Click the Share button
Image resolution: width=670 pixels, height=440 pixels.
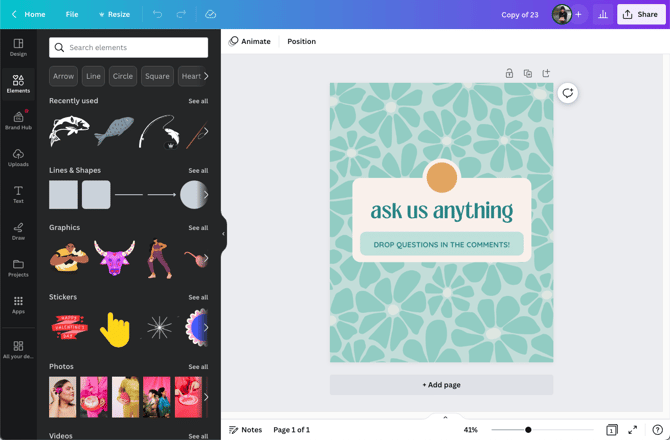pyautogui.click(x=641, y=14)
